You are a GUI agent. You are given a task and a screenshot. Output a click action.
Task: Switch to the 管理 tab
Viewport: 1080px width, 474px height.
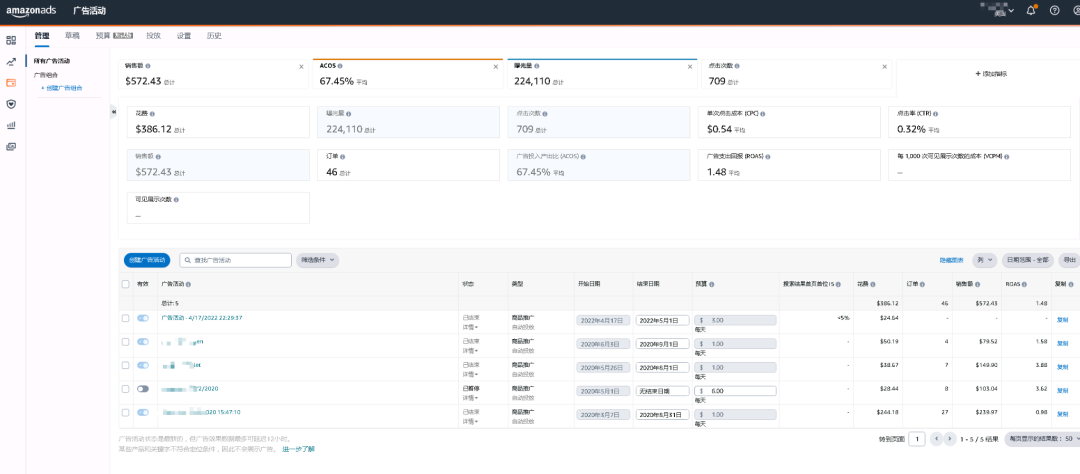[x=42, y=35]
